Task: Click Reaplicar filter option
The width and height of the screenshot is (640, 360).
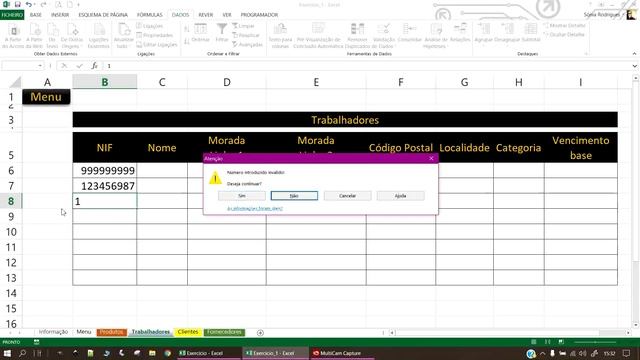Action: [x=246, y=35]
